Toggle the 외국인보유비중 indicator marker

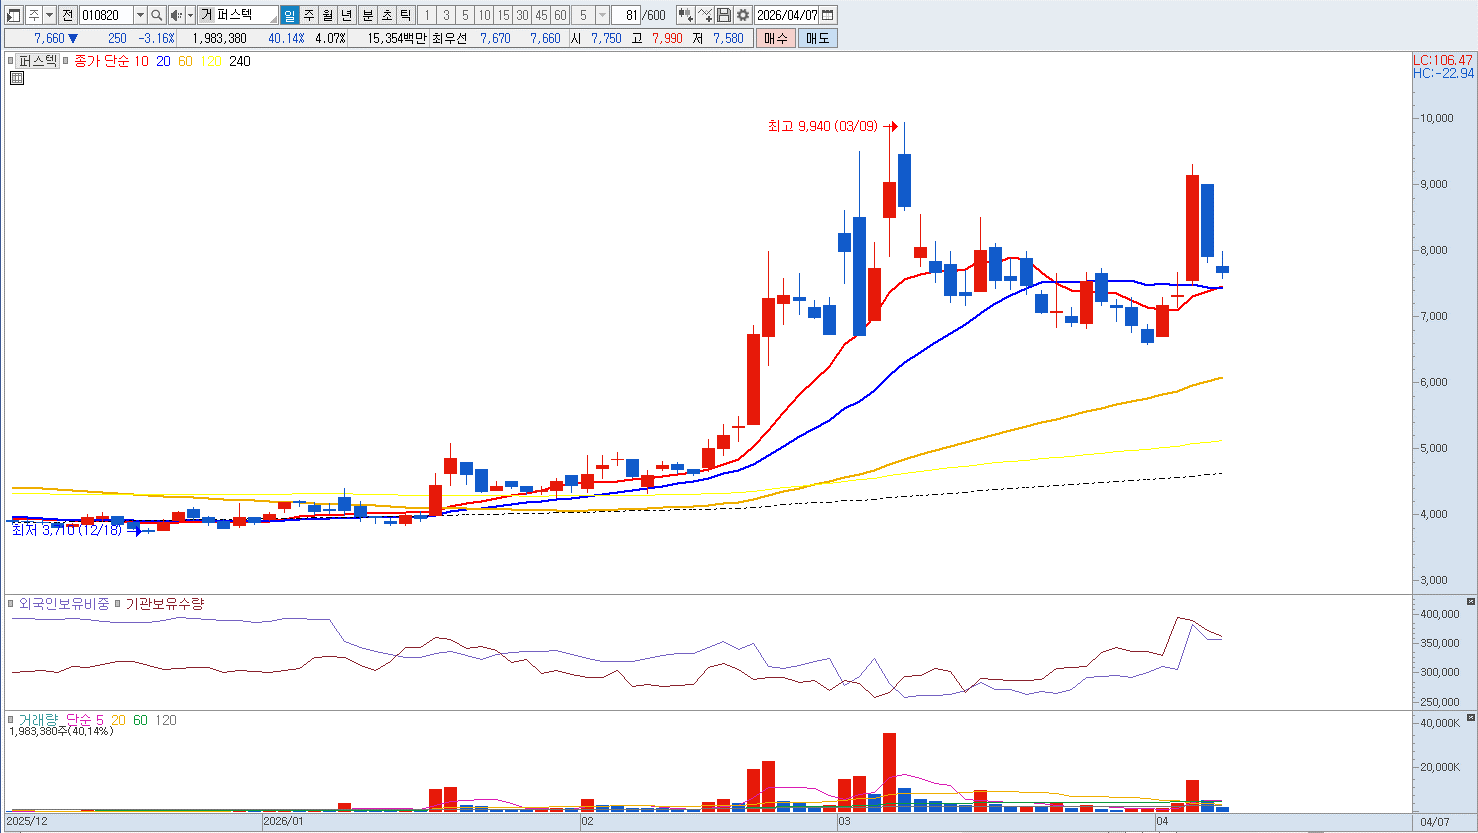coord(12,604)
